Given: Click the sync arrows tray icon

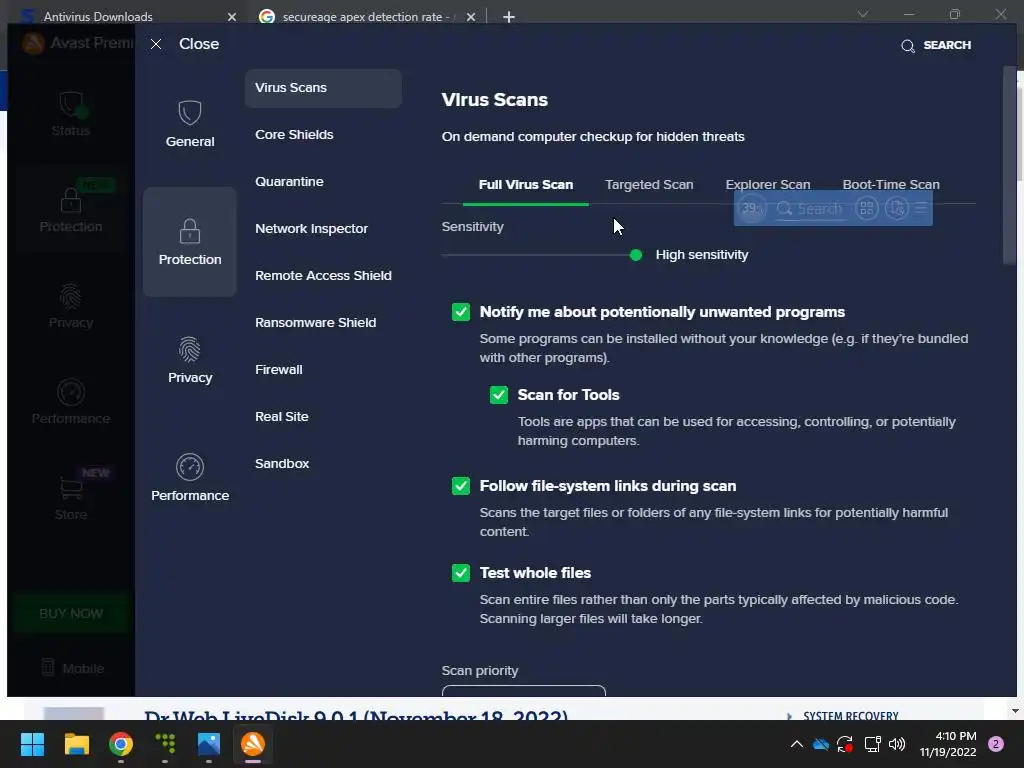Looking at the screenshot, I should click(x=845, y=744).
